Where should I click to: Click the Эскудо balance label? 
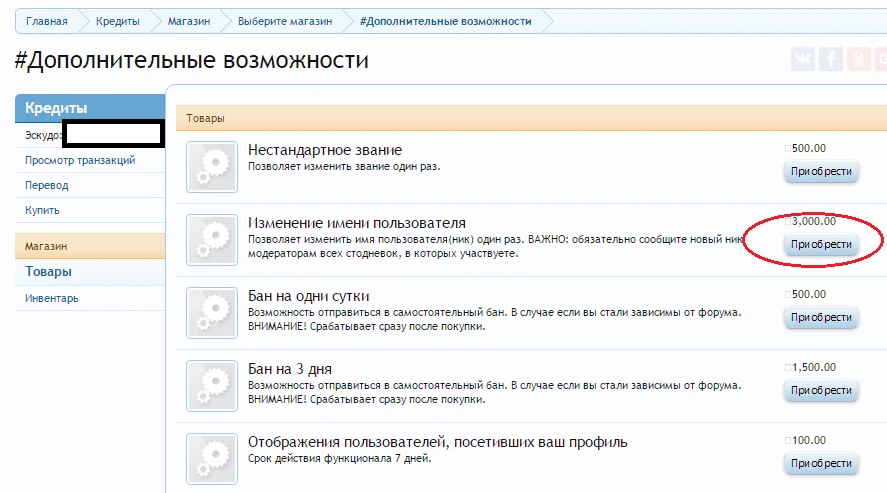click(43, 135)
